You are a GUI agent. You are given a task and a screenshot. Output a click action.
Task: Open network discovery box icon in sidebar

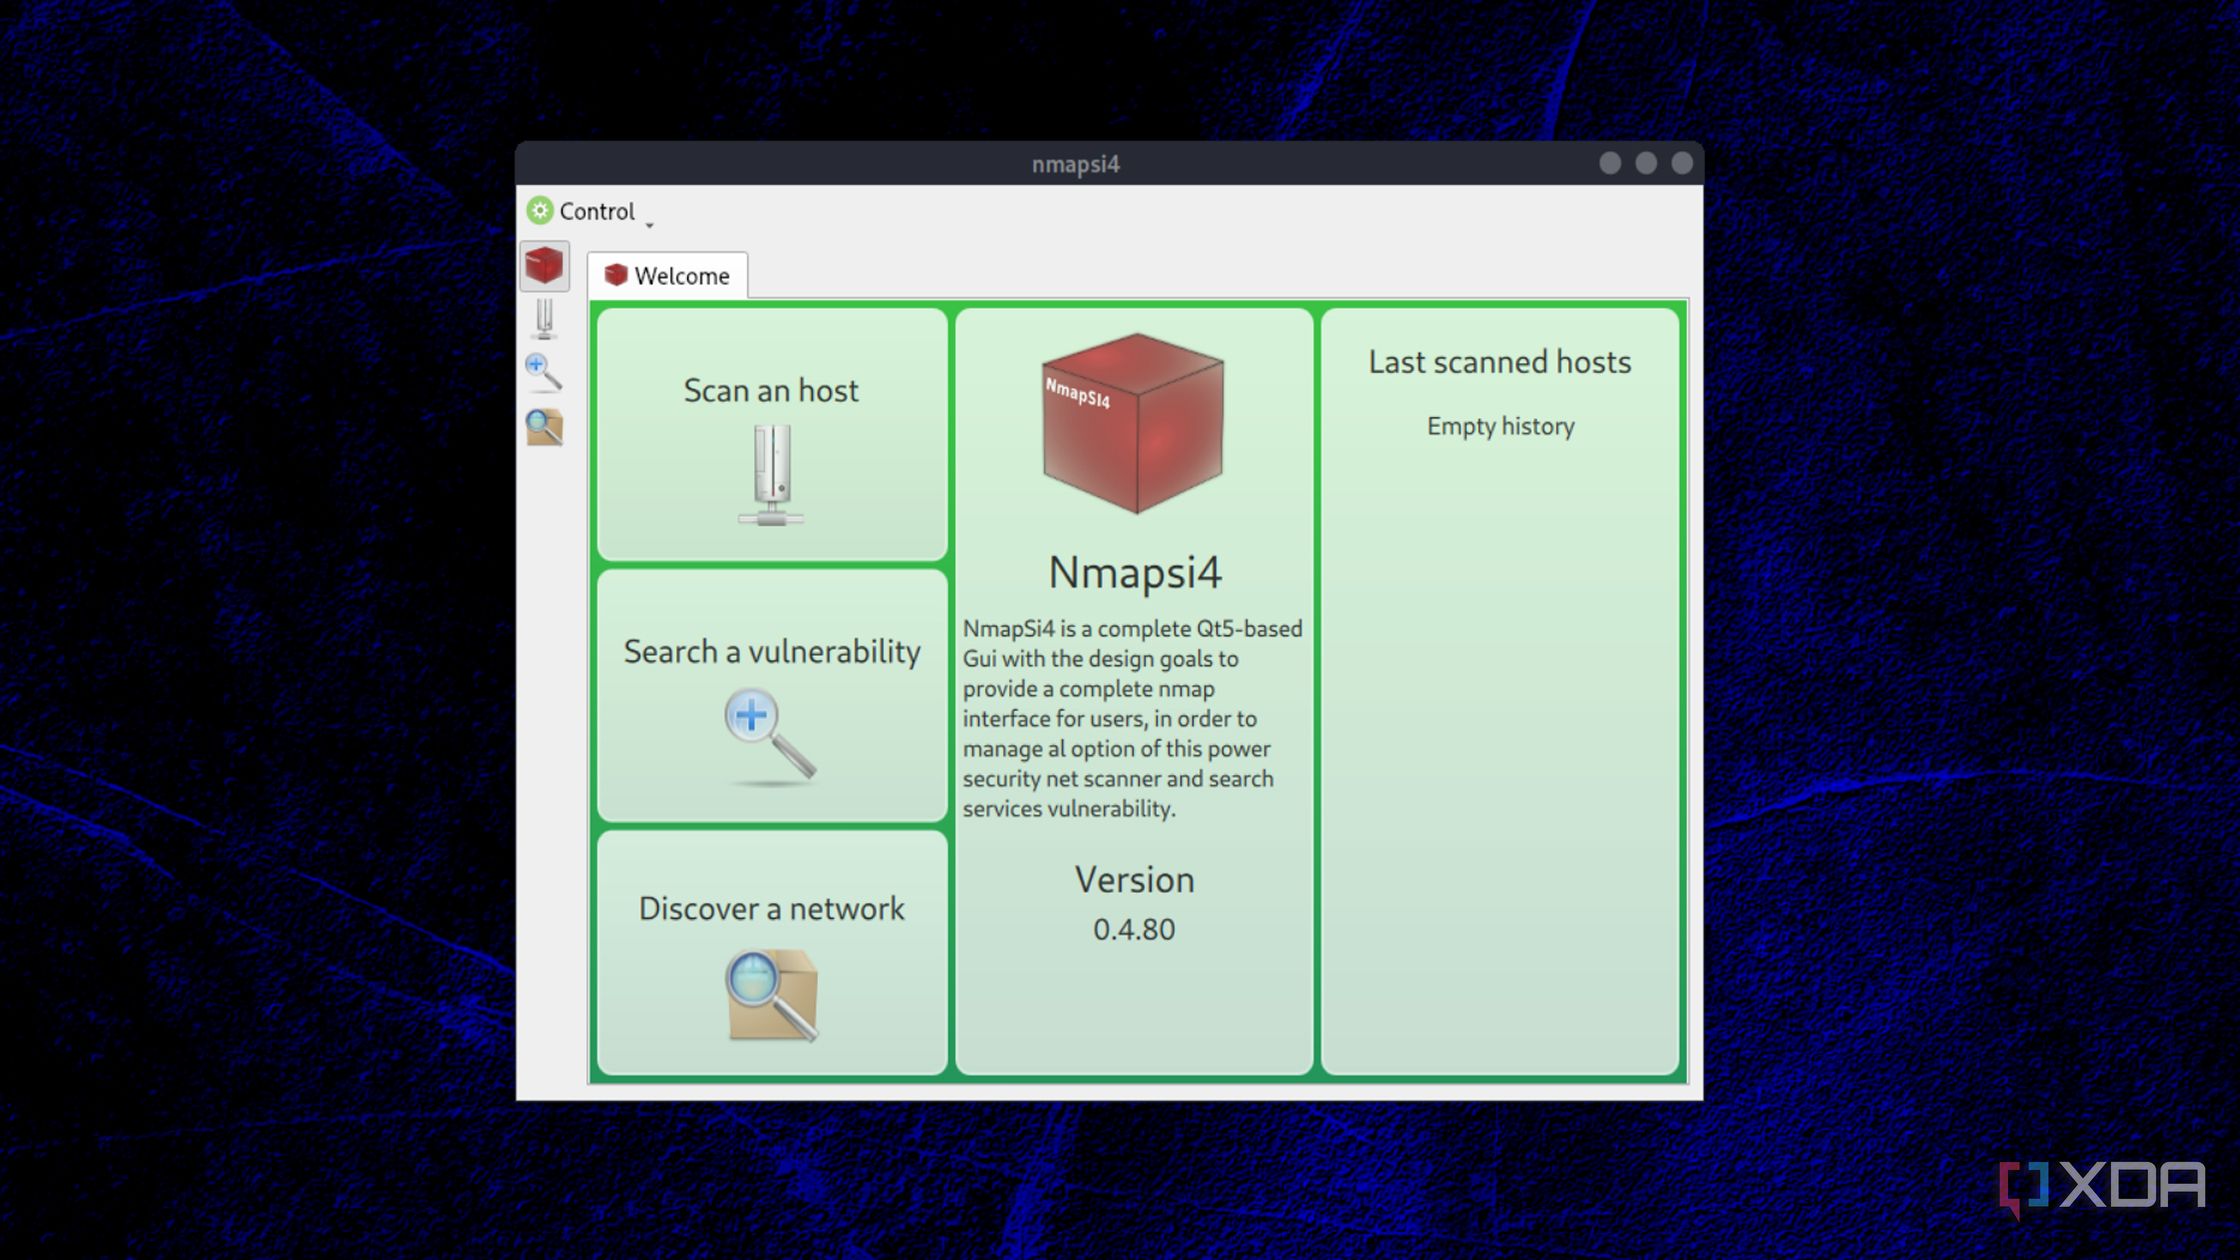[544, 427]
